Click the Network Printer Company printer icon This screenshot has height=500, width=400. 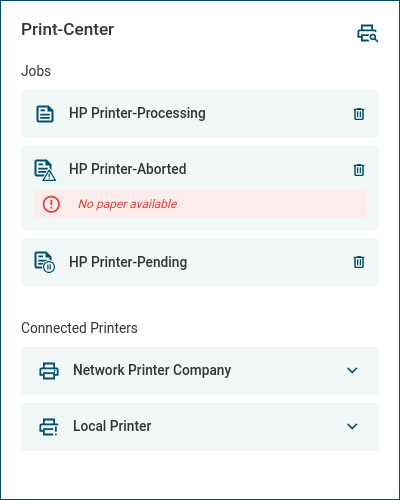click(49, 371)
